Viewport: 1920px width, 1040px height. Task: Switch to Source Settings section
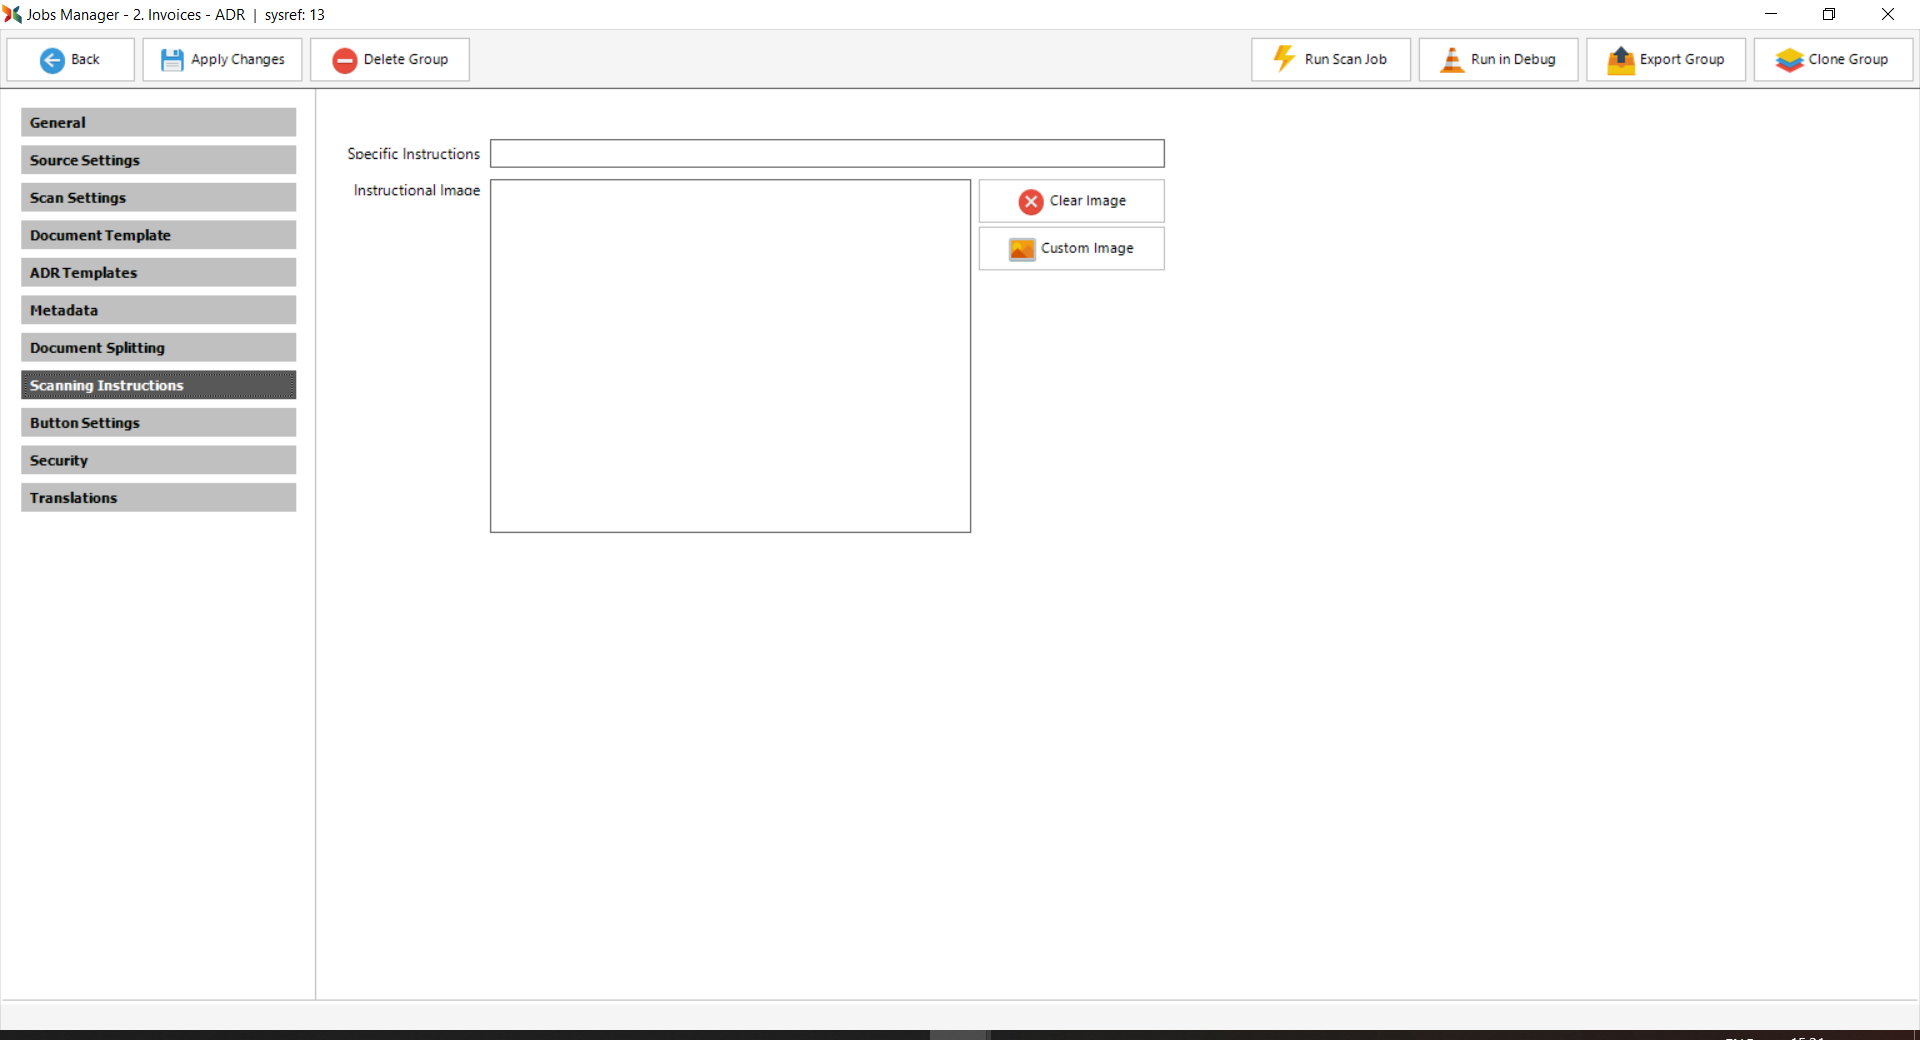[x=158, y=160]
